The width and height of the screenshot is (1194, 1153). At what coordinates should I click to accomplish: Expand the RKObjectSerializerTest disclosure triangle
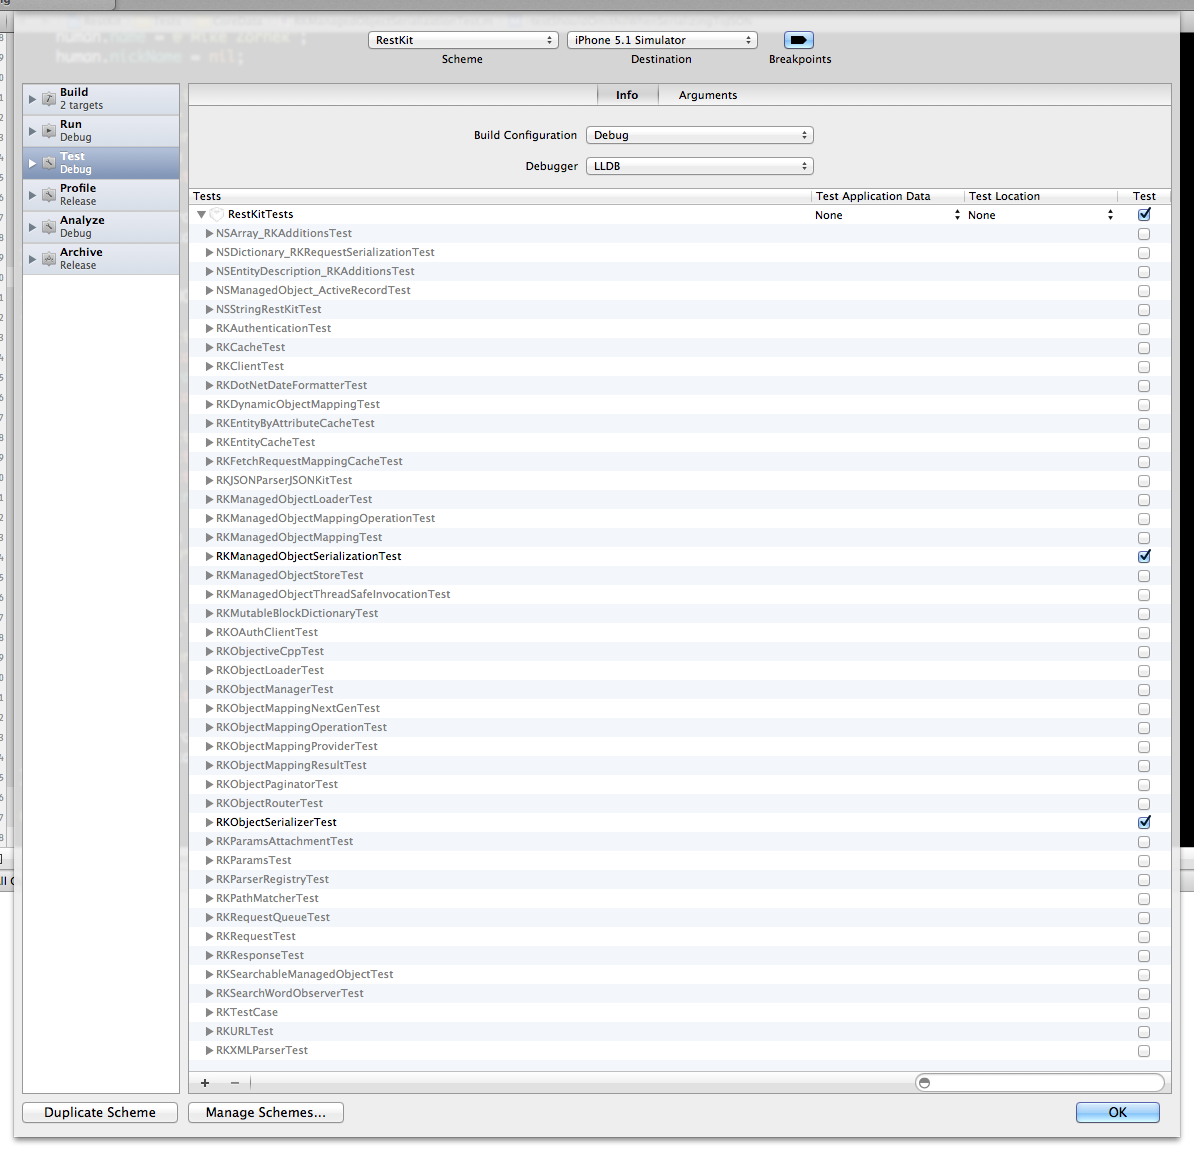click(x=209, y=822)
